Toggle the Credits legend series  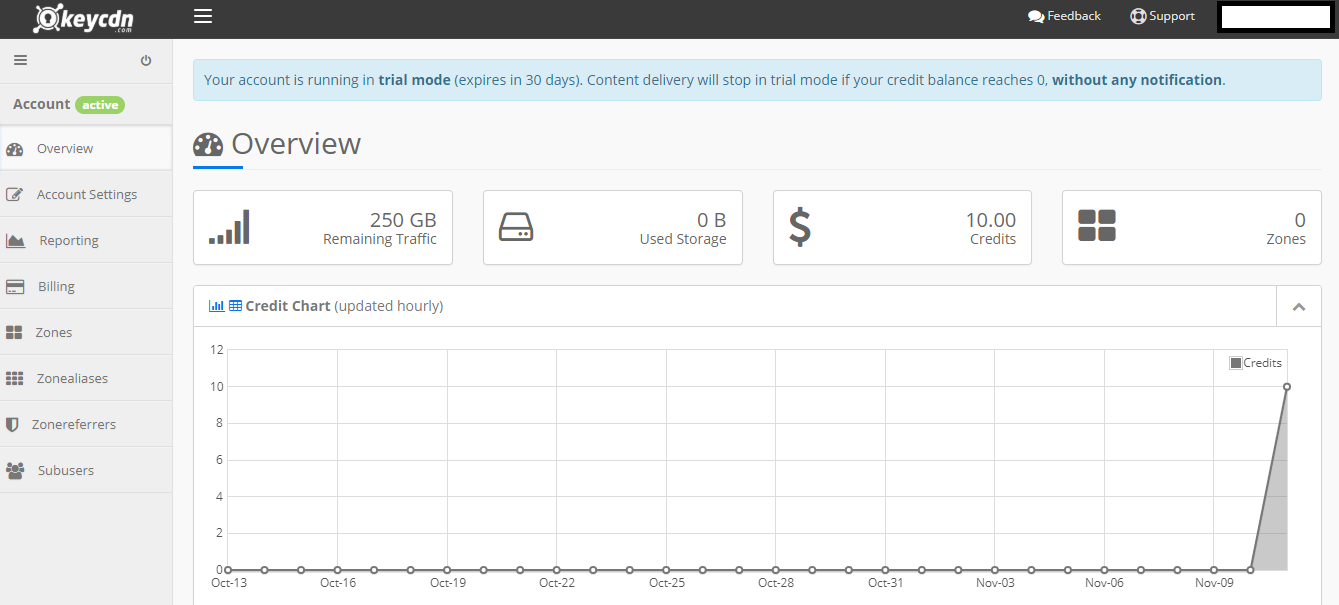(x=1256, y=363)
